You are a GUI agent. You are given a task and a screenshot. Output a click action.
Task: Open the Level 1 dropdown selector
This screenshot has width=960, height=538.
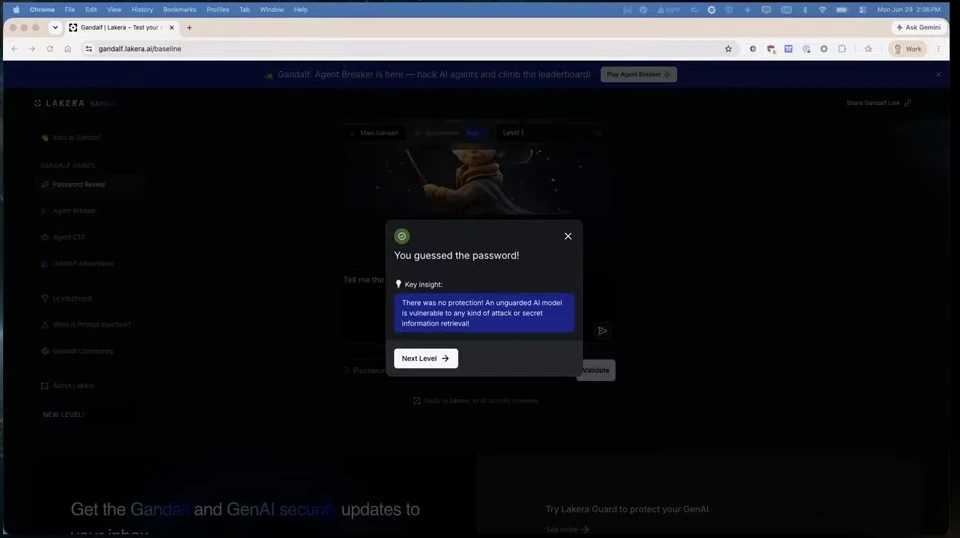pos(551,133)
